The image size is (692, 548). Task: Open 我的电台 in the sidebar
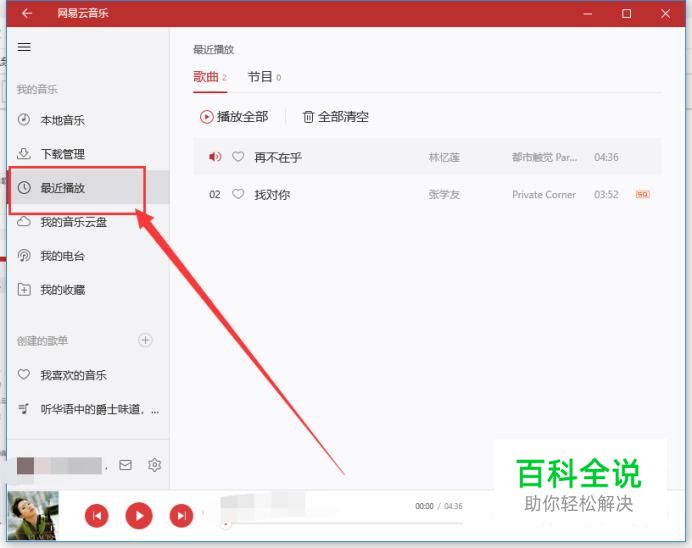88,256
